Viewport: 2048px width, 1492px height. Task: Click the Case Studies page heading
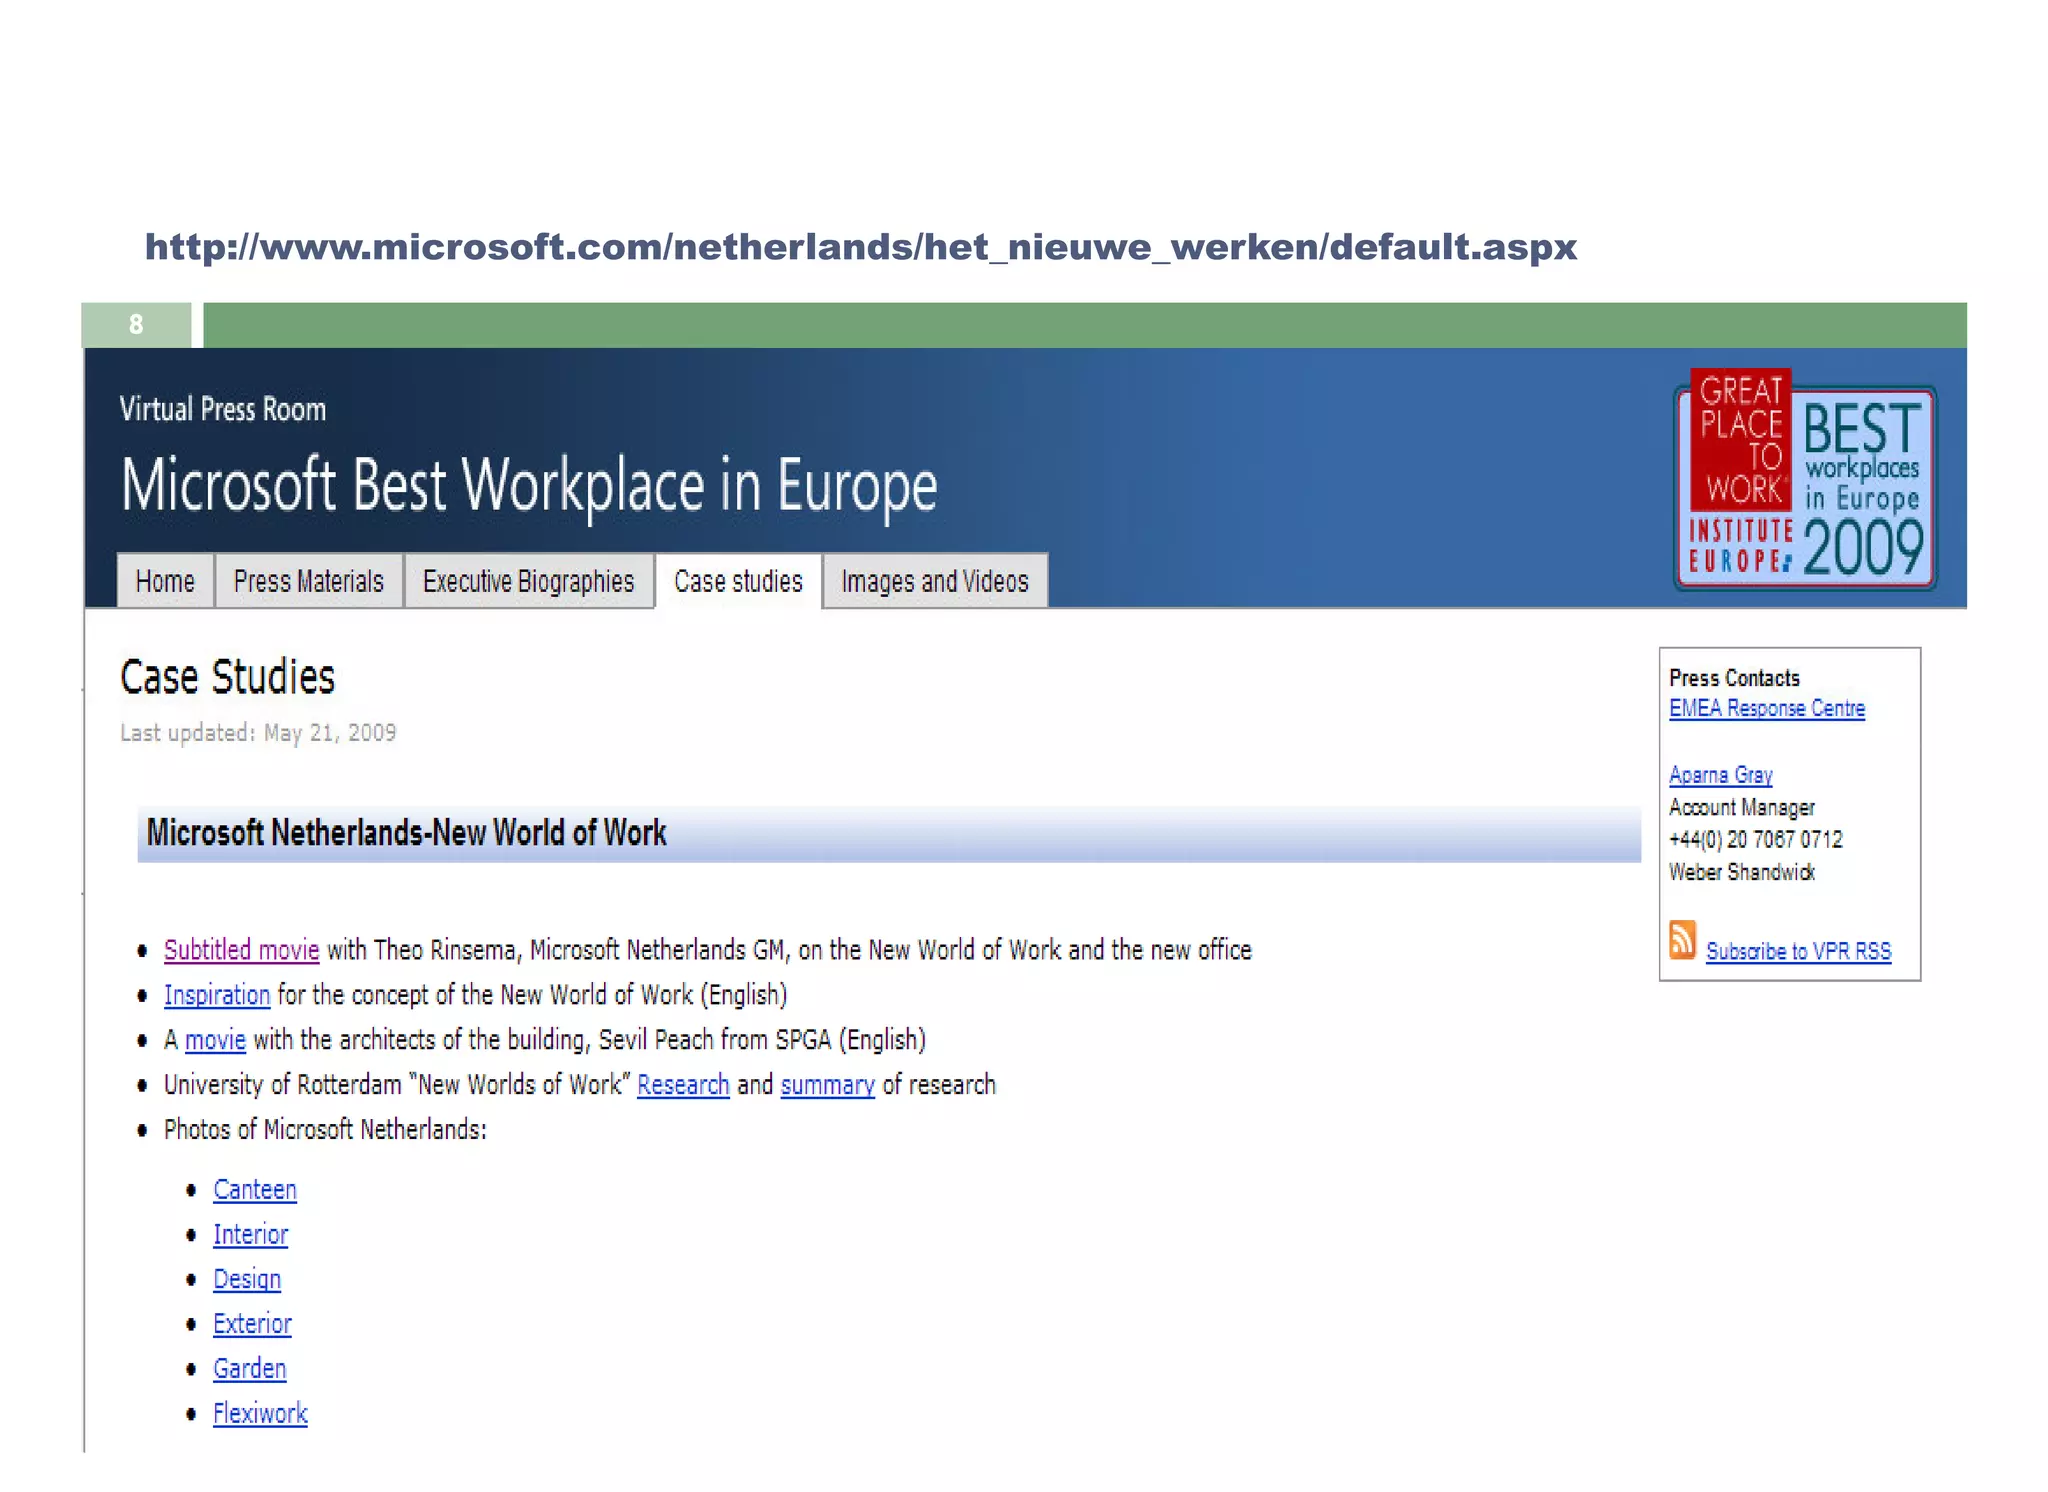pyautogui.click(x=227, y=677)
